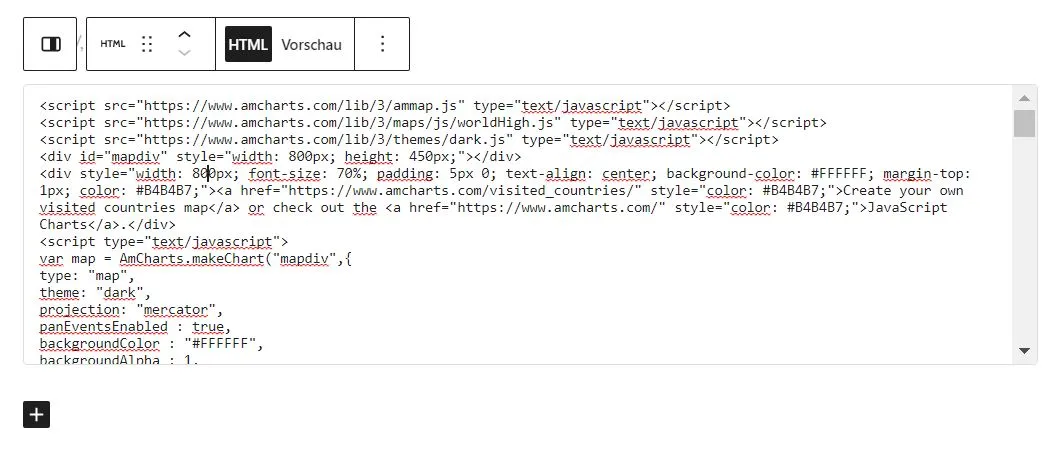Switch to the Vorschau preview tab

click(x=311, y=44)
